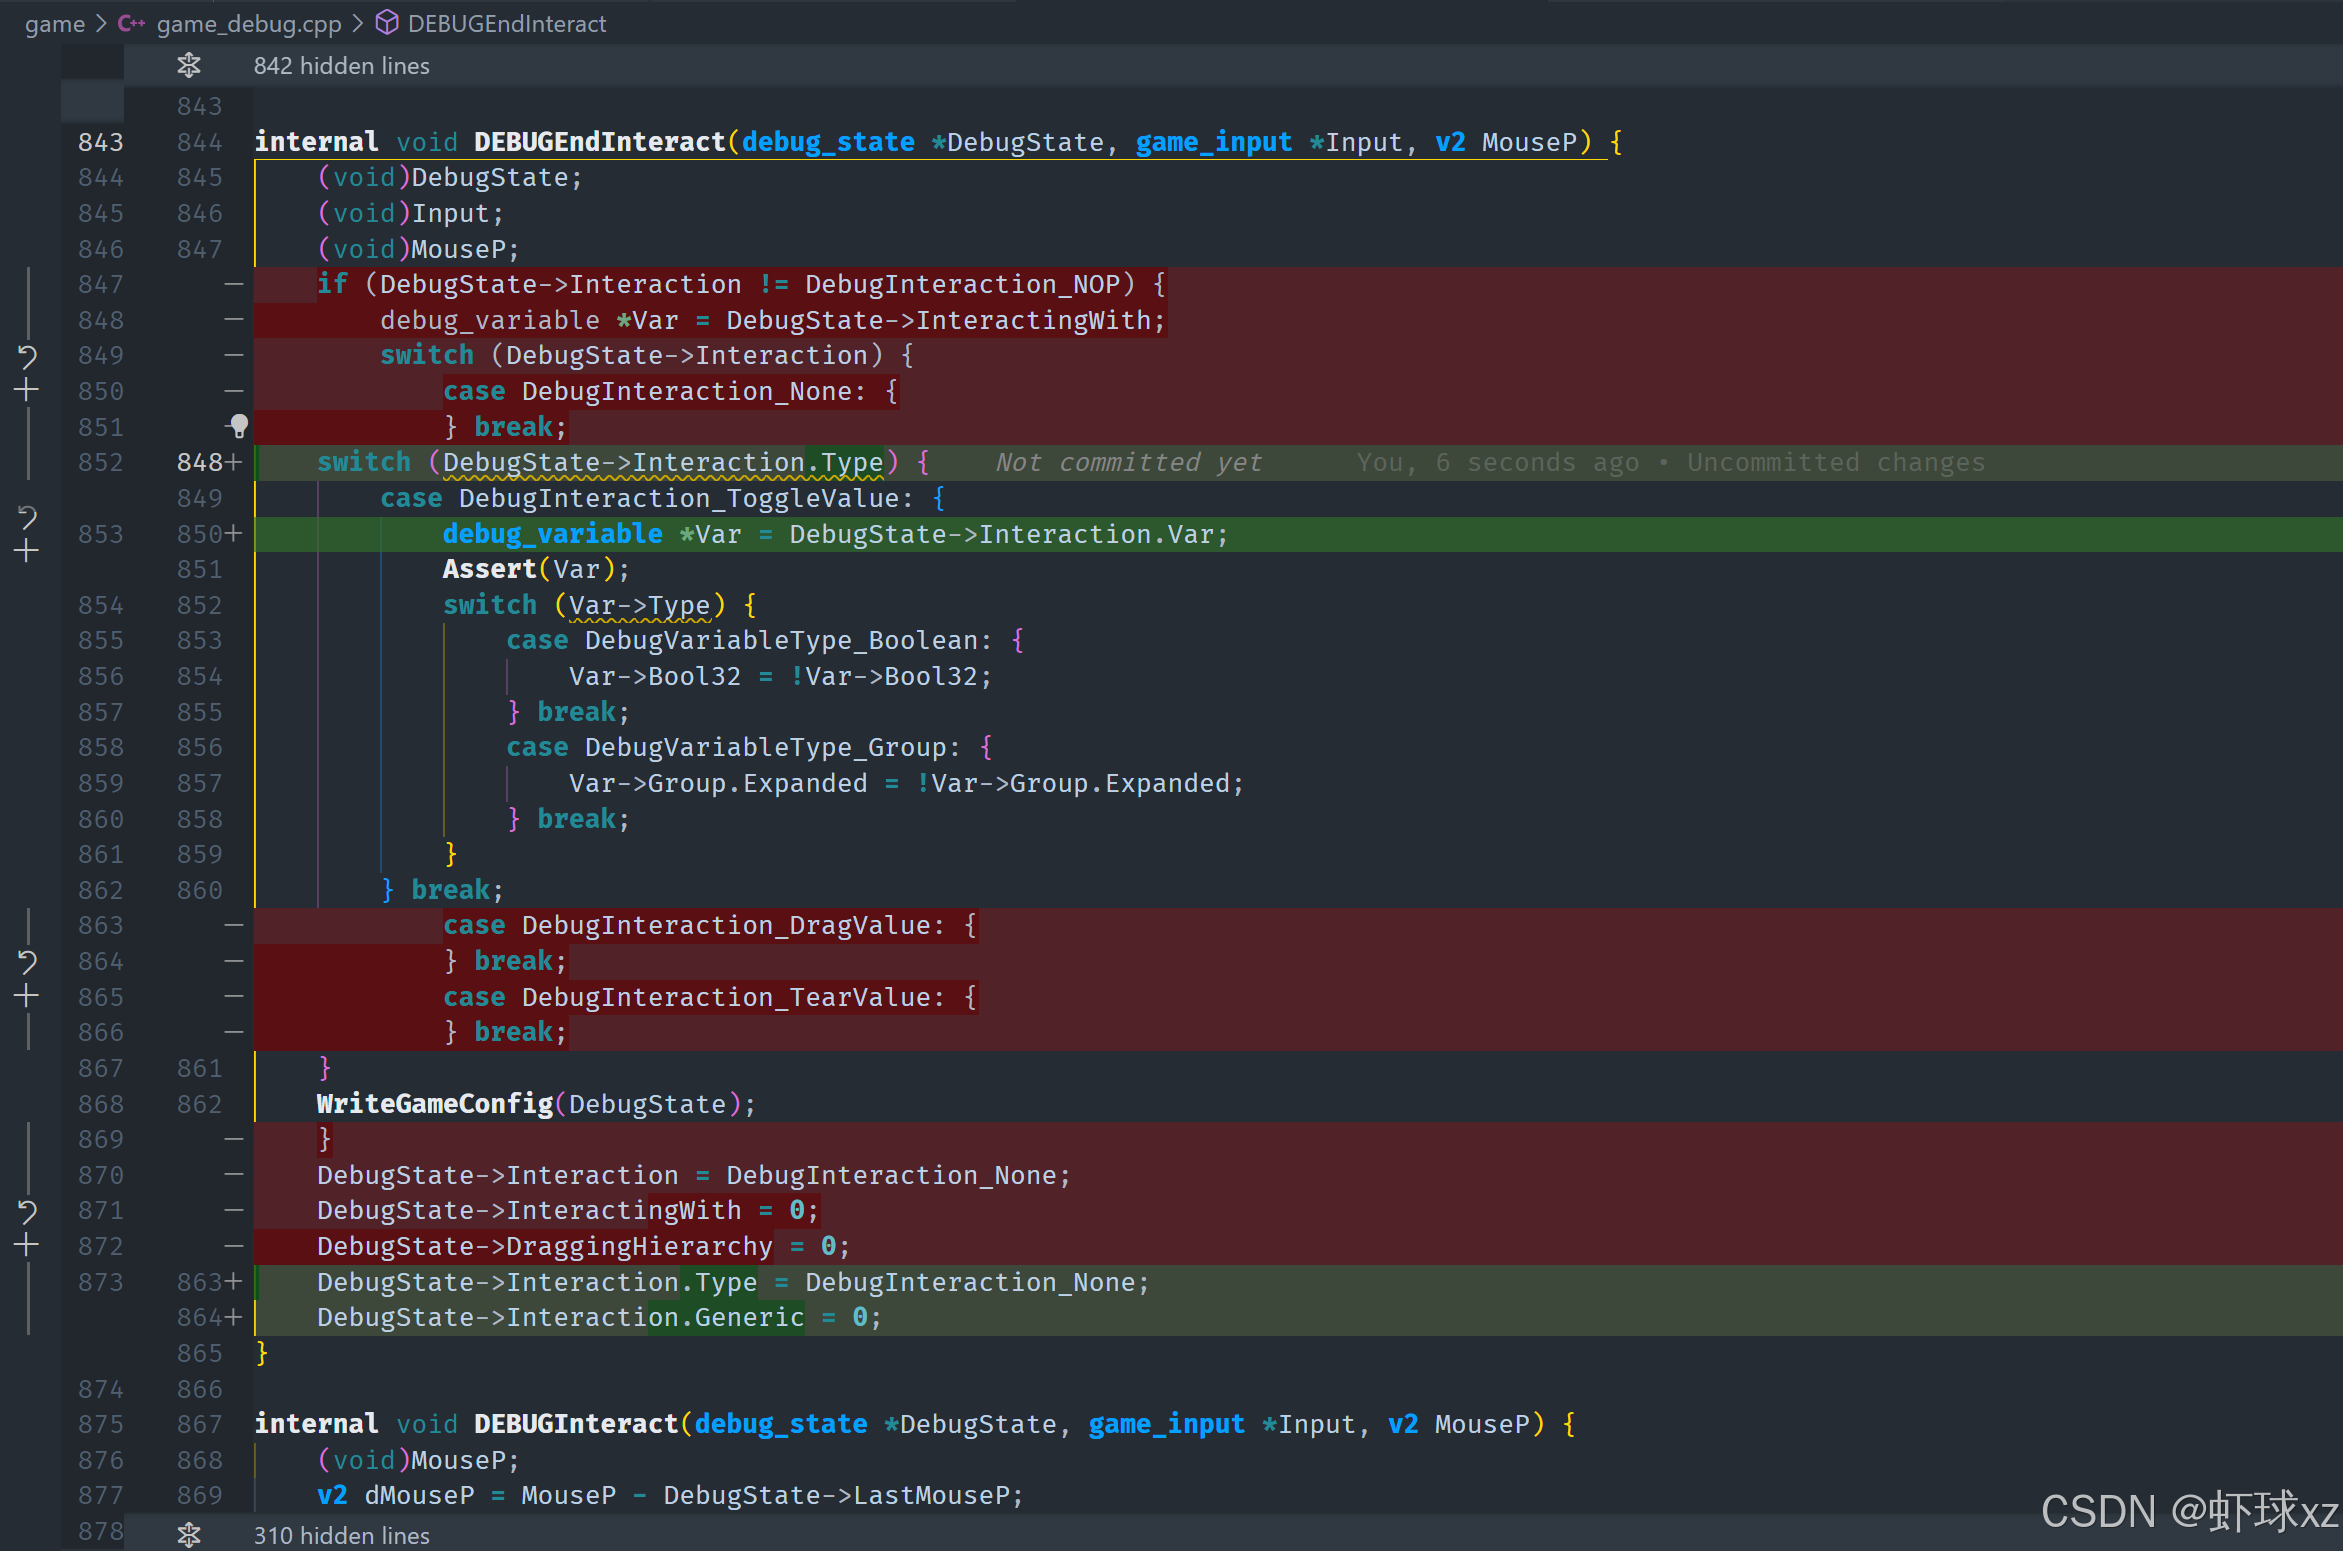Expand the 310 hidden lines unfold icon
Viewport: 2343px width, 1551px height.
(x=188, y=1535)
